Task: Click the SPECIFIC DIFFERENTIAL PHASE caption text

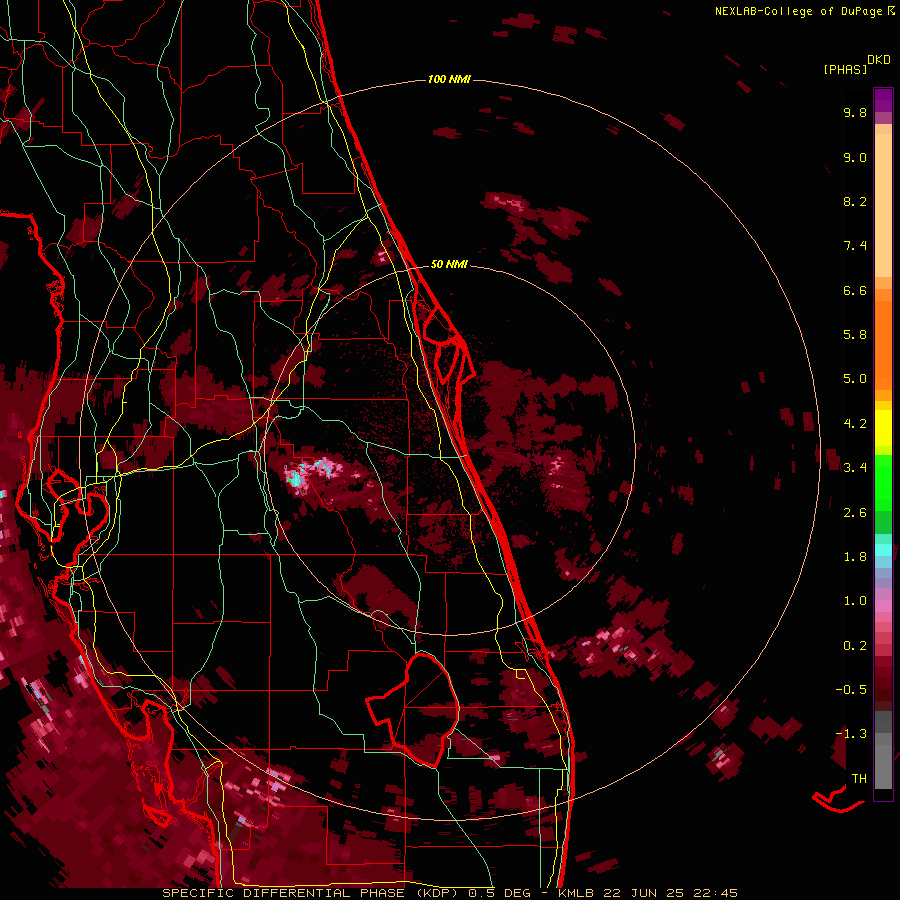Action: (284, 893)
